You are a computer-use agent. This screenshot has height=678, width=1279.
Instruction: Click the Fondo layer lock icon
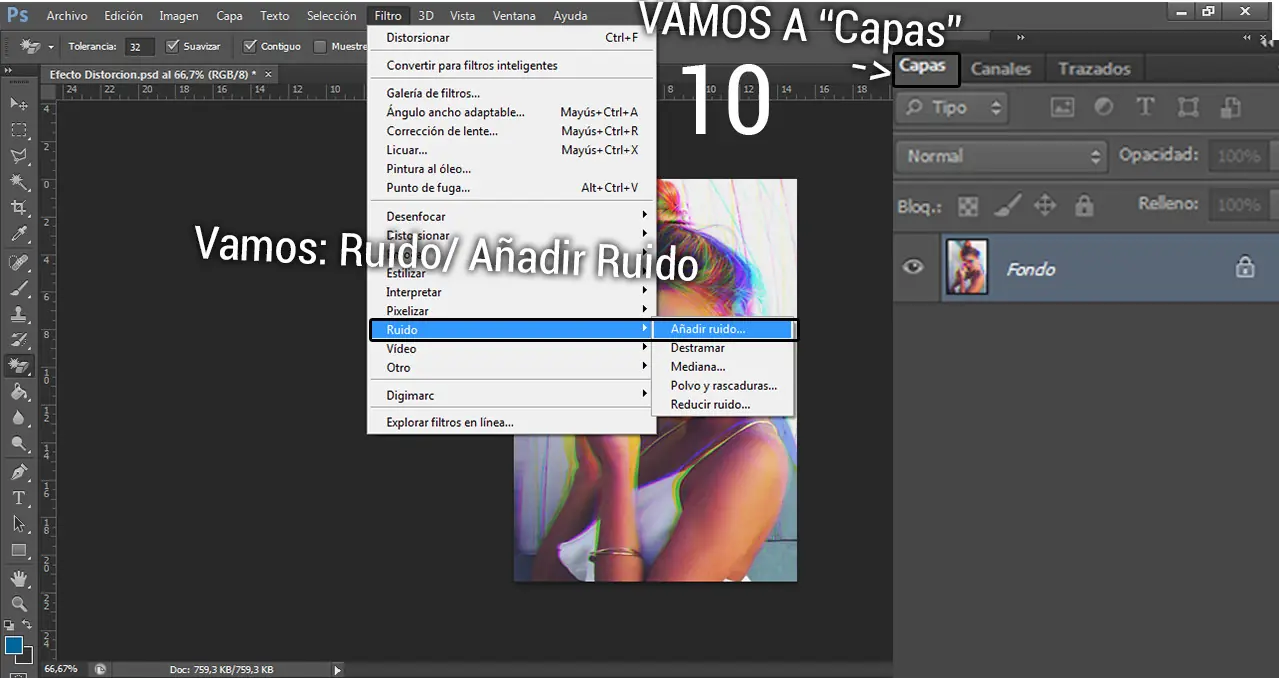[1245, 267]
